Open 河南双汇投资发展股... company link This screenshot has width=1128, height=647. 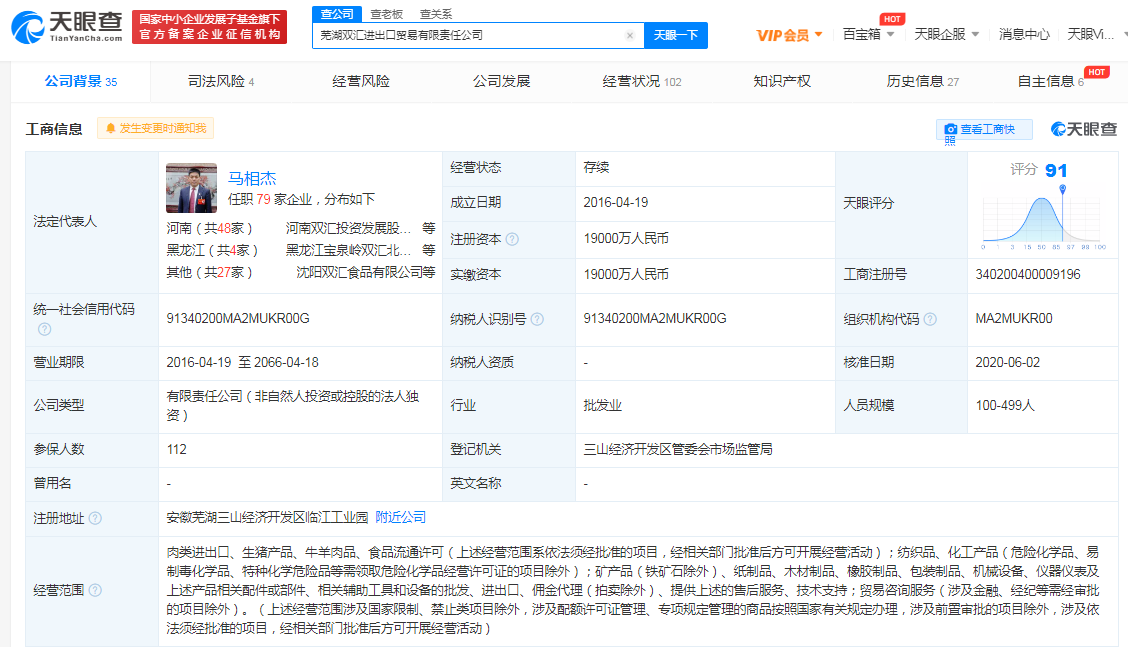pos(348,228)
